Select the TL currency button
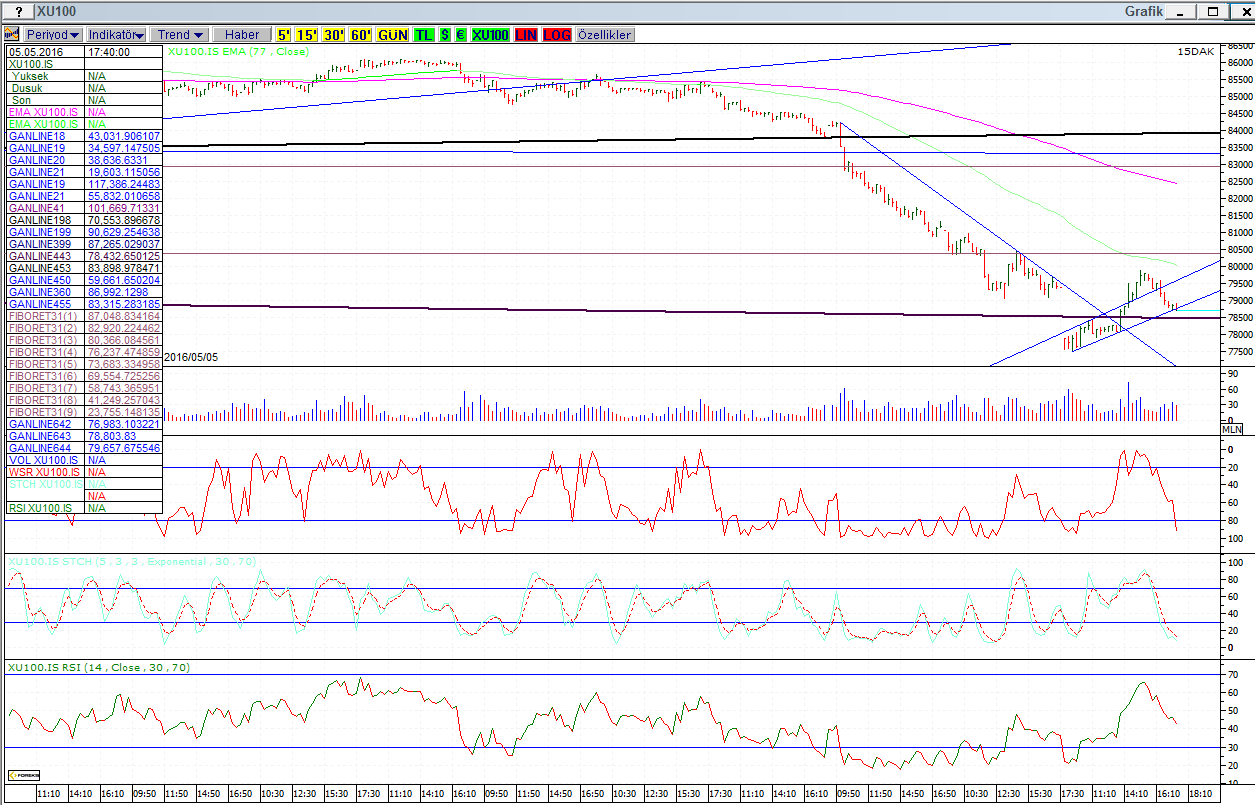Viewport: 1255px width, 805px height. pyautogui.click(x=424, y=34)
